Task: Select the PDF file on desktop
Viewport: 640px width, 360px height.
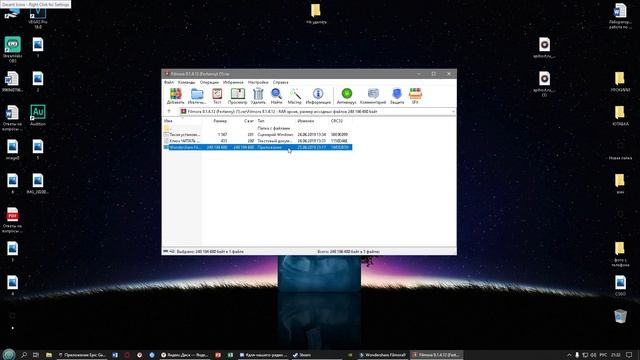Action: click(x=12, y=220)
